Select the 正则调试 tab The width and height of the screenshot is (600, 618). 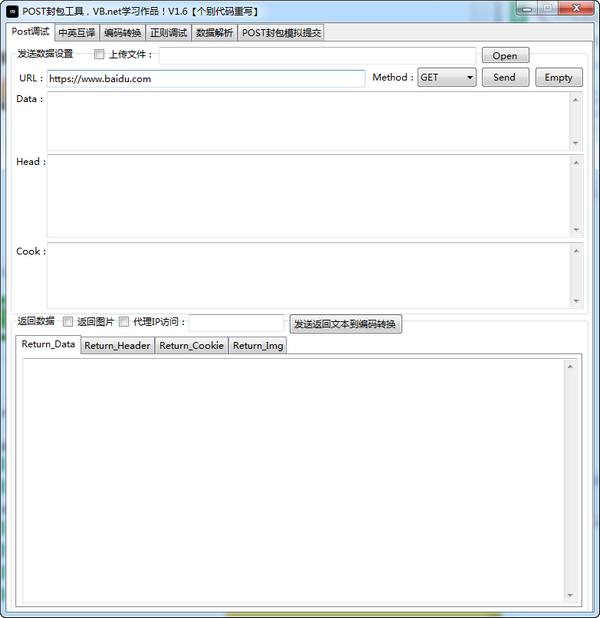point(168,33)
